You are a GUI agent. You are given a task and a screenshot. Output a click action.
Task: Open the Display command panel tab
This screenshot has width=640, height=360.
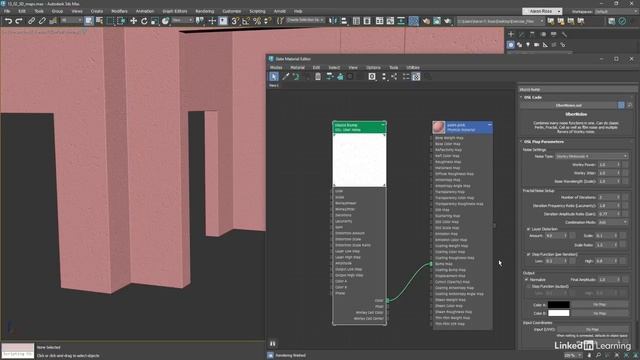click(553, 34)
